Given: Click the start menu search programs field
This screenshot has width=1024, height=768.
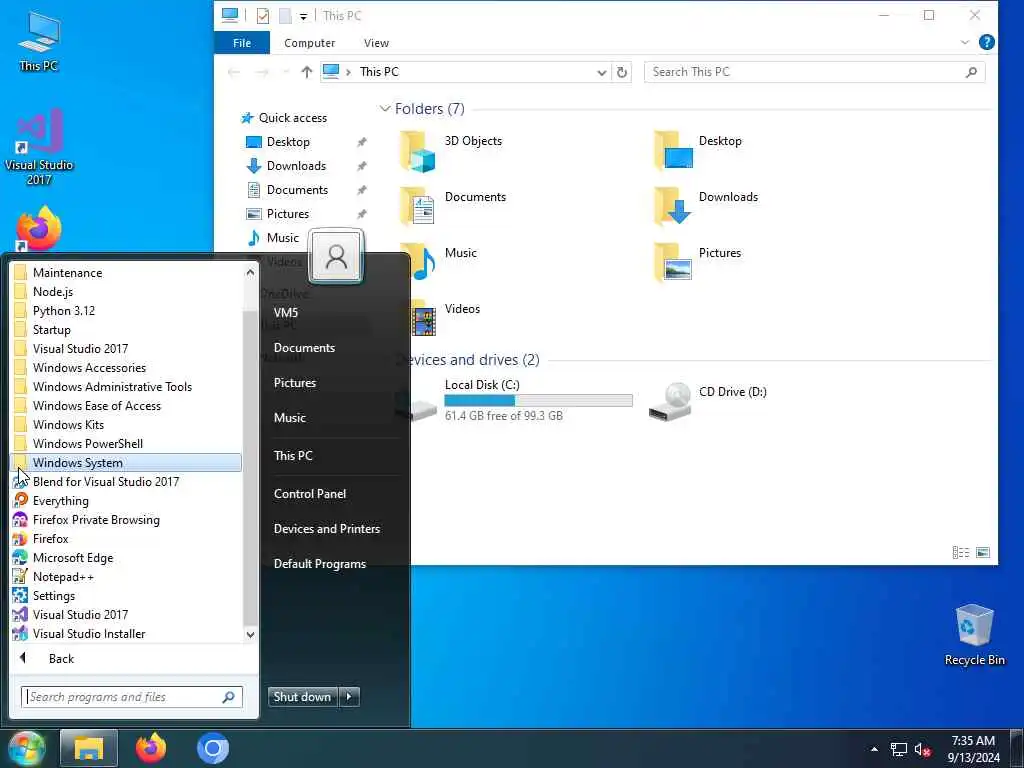Looking at the screenshot, I should pyautogui.click(x=132, y=697).
